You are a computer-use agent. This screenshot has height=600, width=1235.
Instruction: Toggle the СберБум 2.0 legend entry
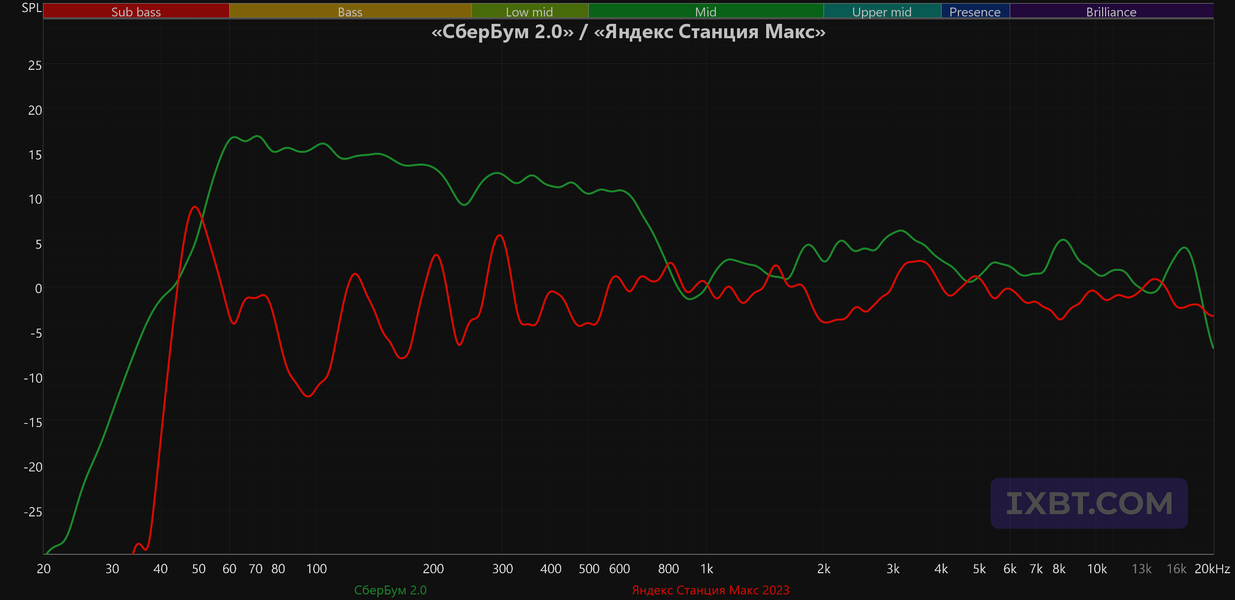click(x=390, y=590)
